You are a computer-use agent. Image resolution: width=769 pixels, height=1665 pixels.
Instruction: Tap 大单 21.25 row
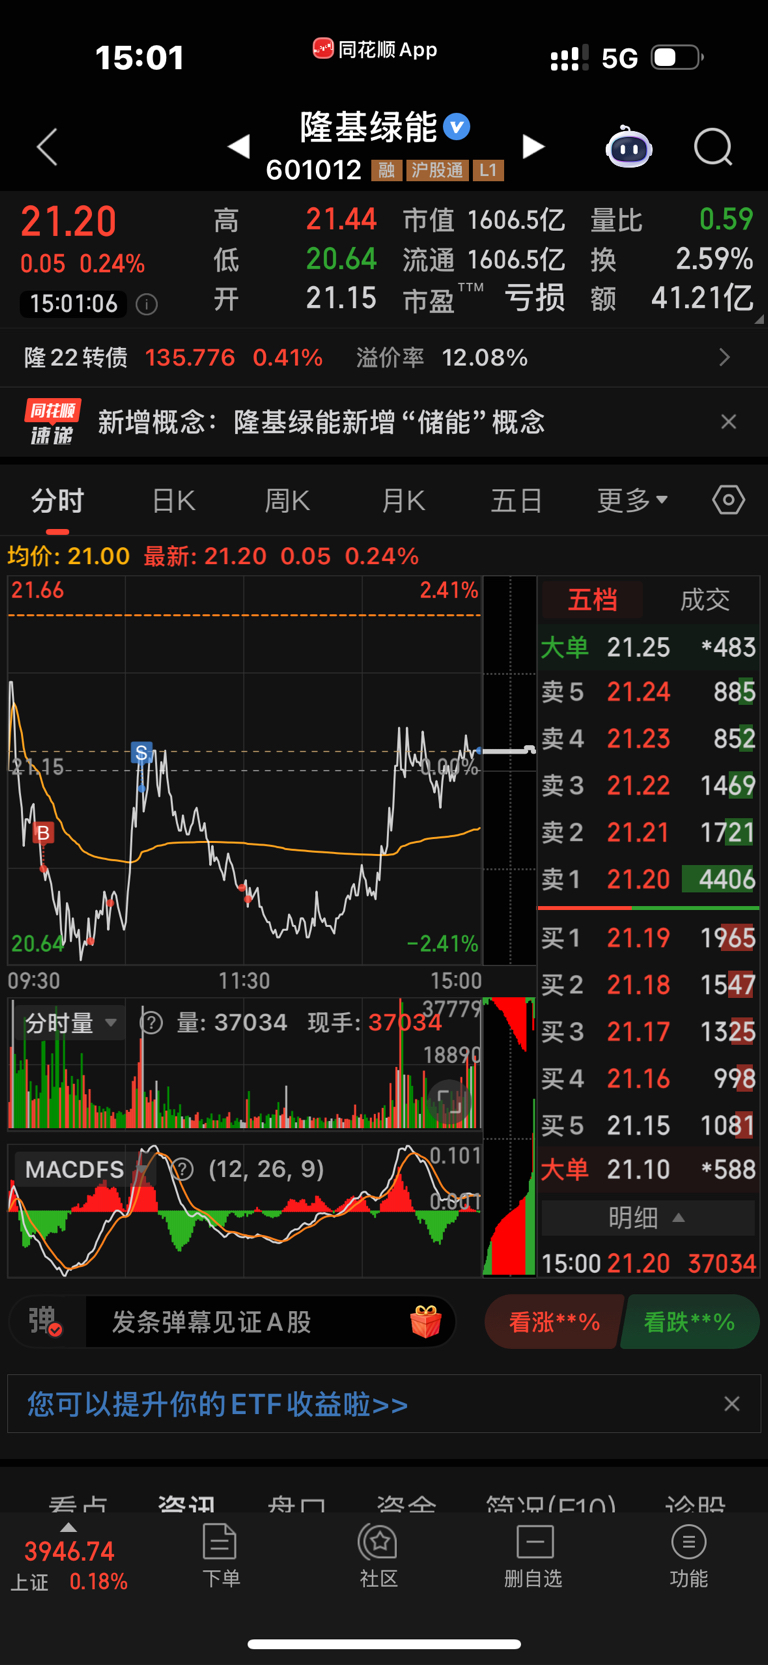[648, 647]
